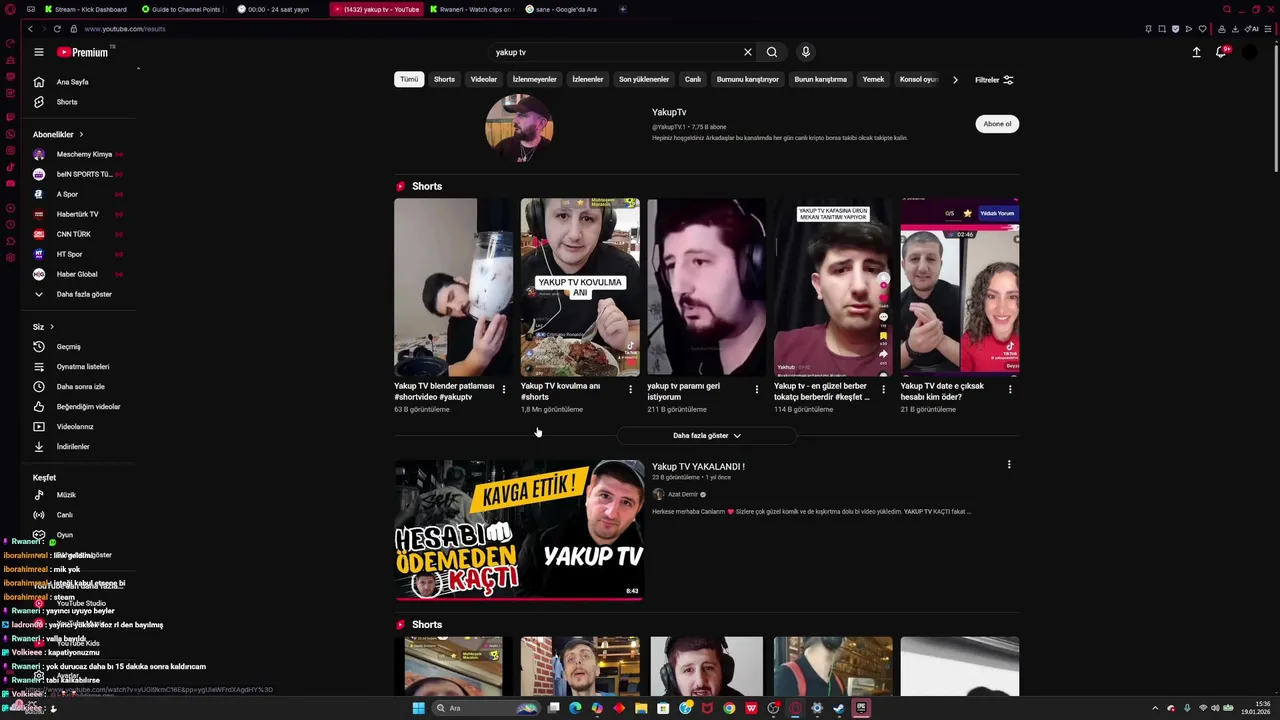Open Oynatma listeleri in sidebar
1280x720 pixels.
click(x=78, y=367)
